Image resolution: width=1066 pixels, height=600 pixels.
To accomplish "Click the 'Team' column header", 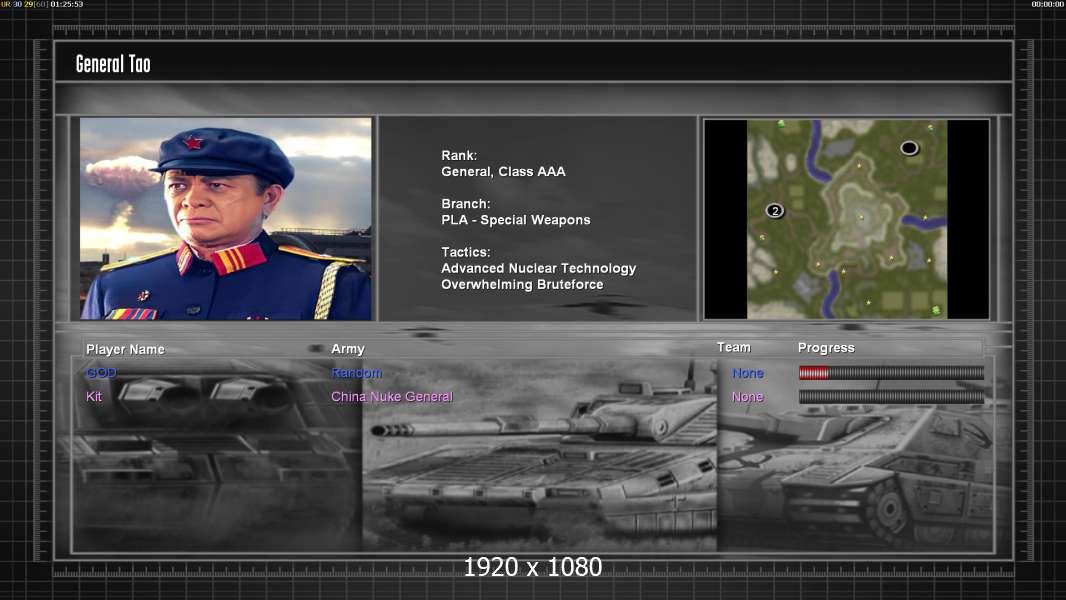I will click(734, 347).
